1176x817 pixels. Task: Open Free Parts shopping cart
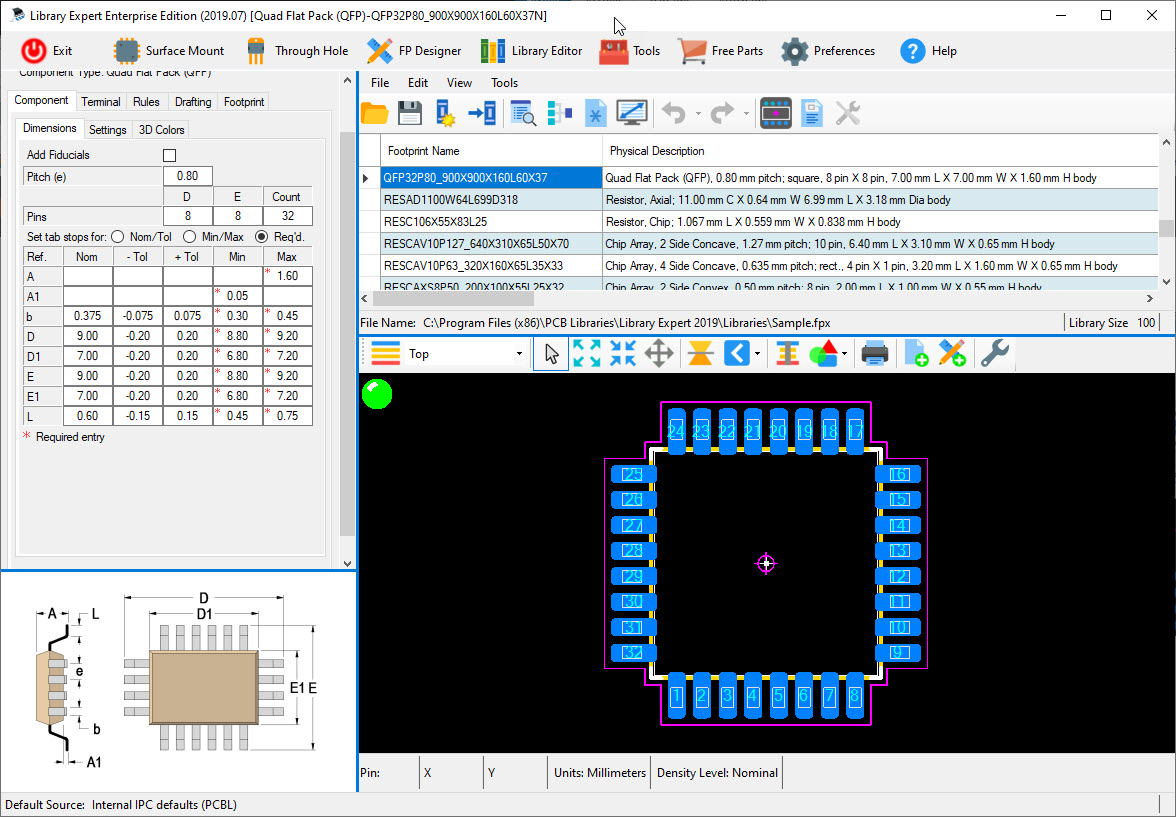click(x=720, y=51)
